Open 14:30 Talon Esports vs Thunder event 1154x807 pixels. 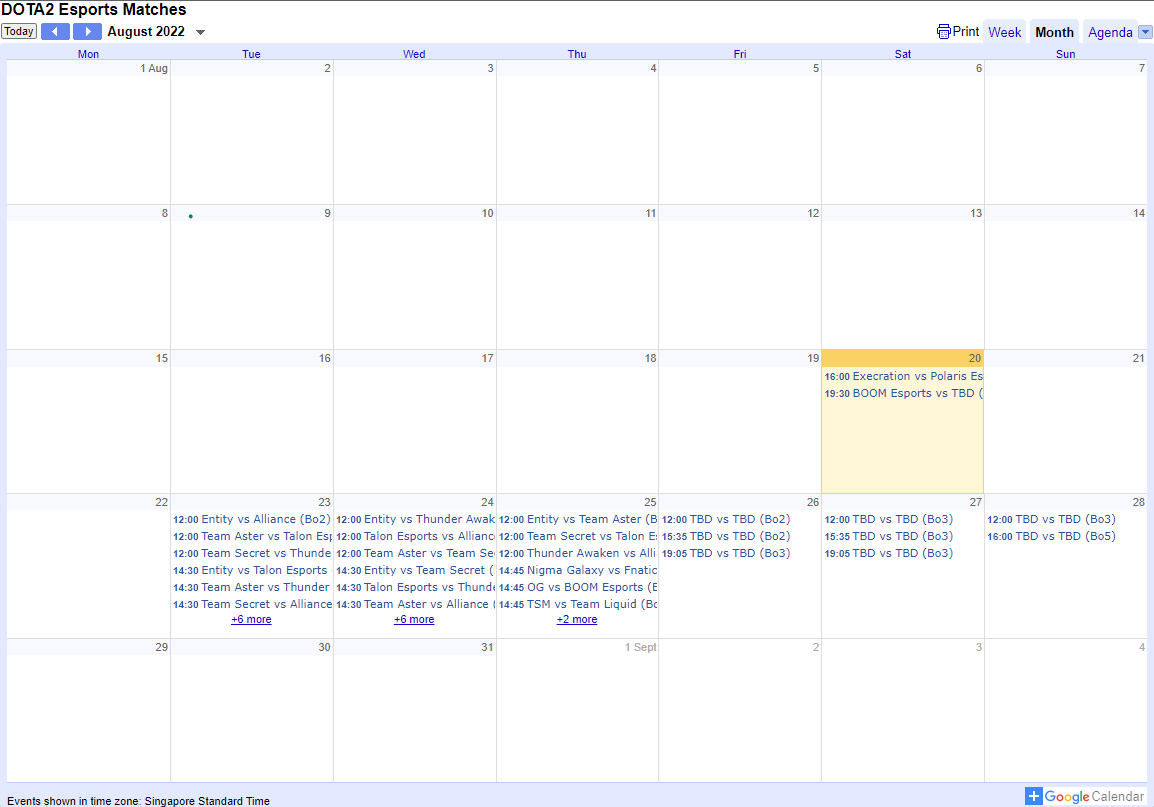click(x=415, y=586)
